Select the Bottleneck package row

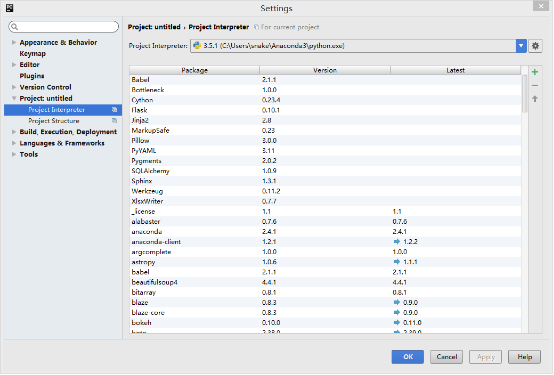tap(325, 90)
